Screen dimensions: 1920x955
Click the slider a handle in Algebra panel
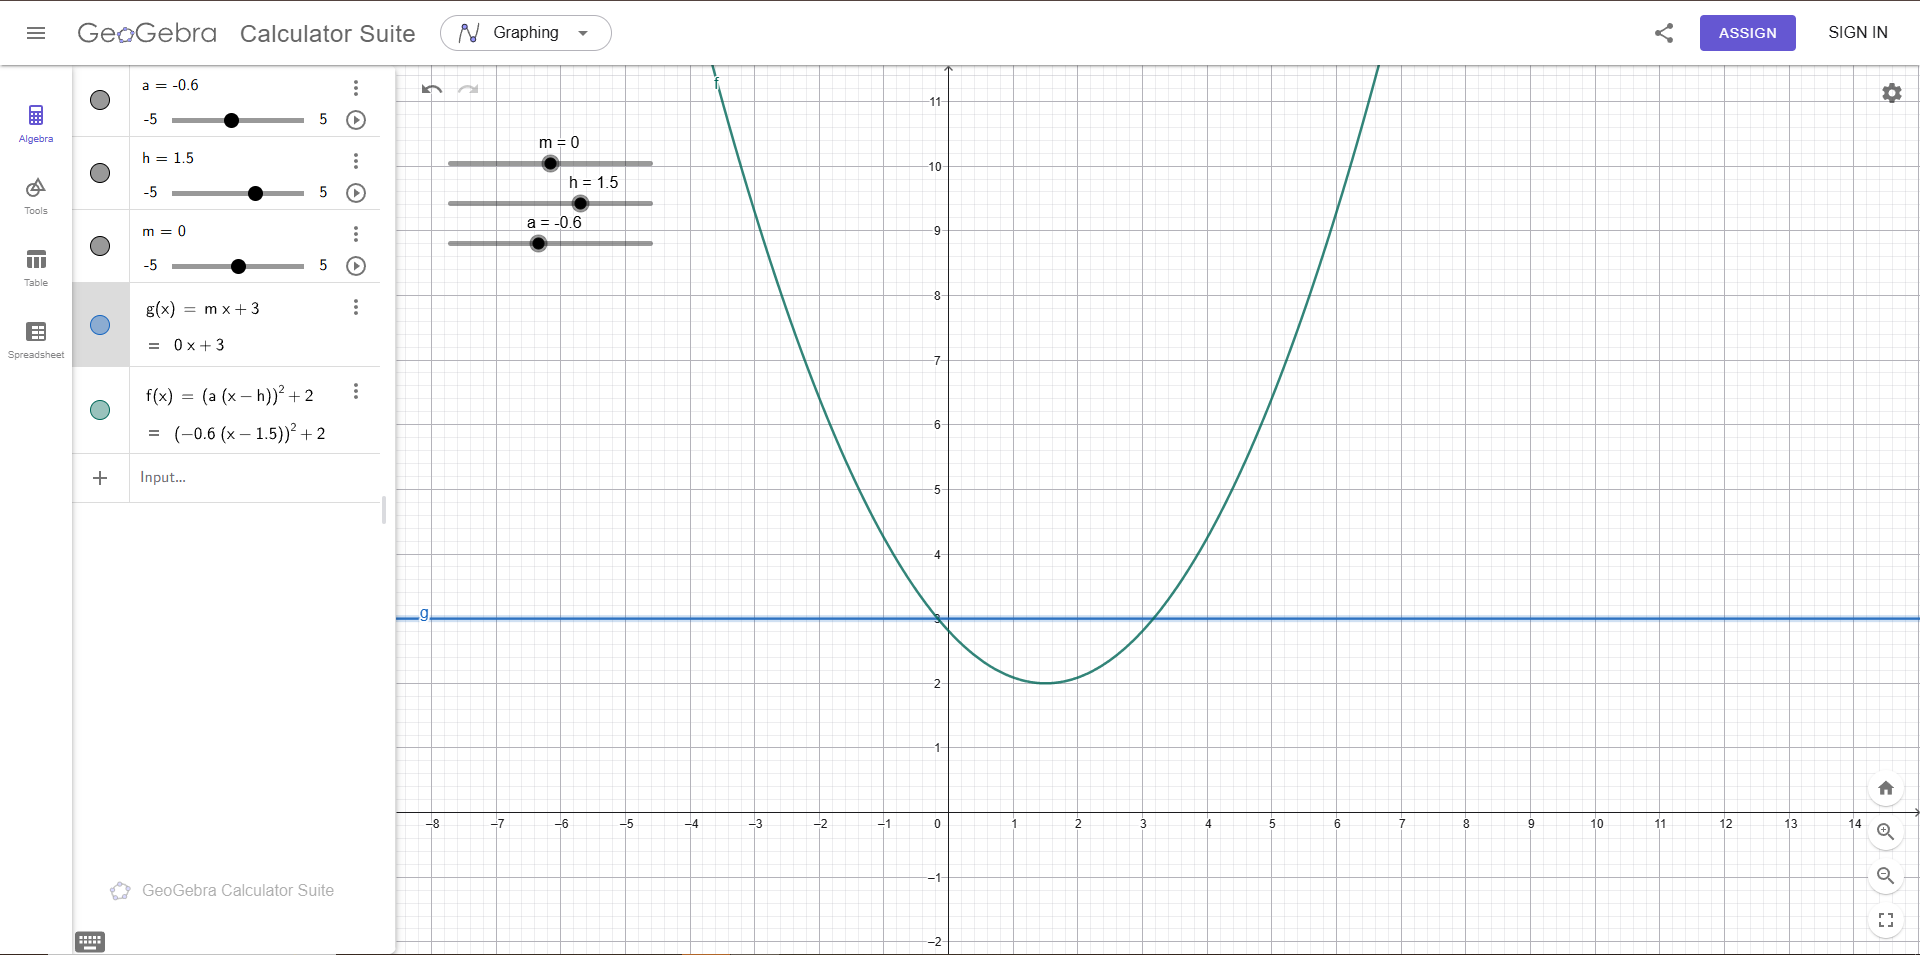click(232, 120)
